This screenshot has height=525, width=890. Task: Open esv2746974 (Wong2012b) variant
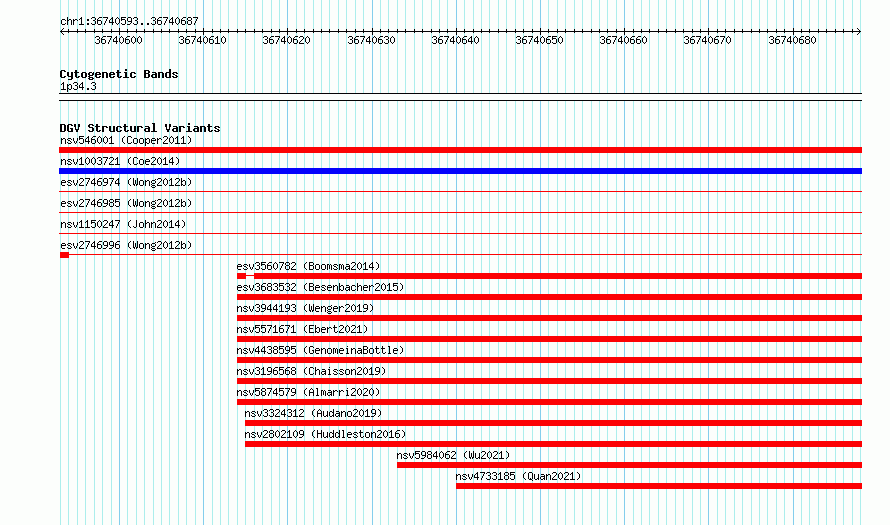pyautogui.click(x=126, y=182)
